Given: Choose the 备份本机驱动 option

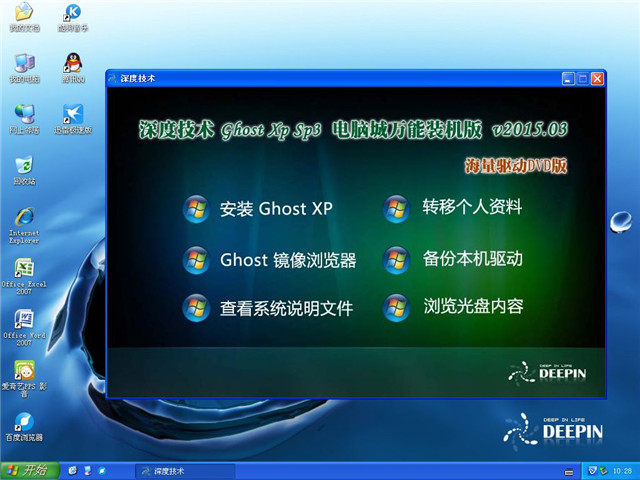Looking at the screenshot, I should [x=453, y=259].
